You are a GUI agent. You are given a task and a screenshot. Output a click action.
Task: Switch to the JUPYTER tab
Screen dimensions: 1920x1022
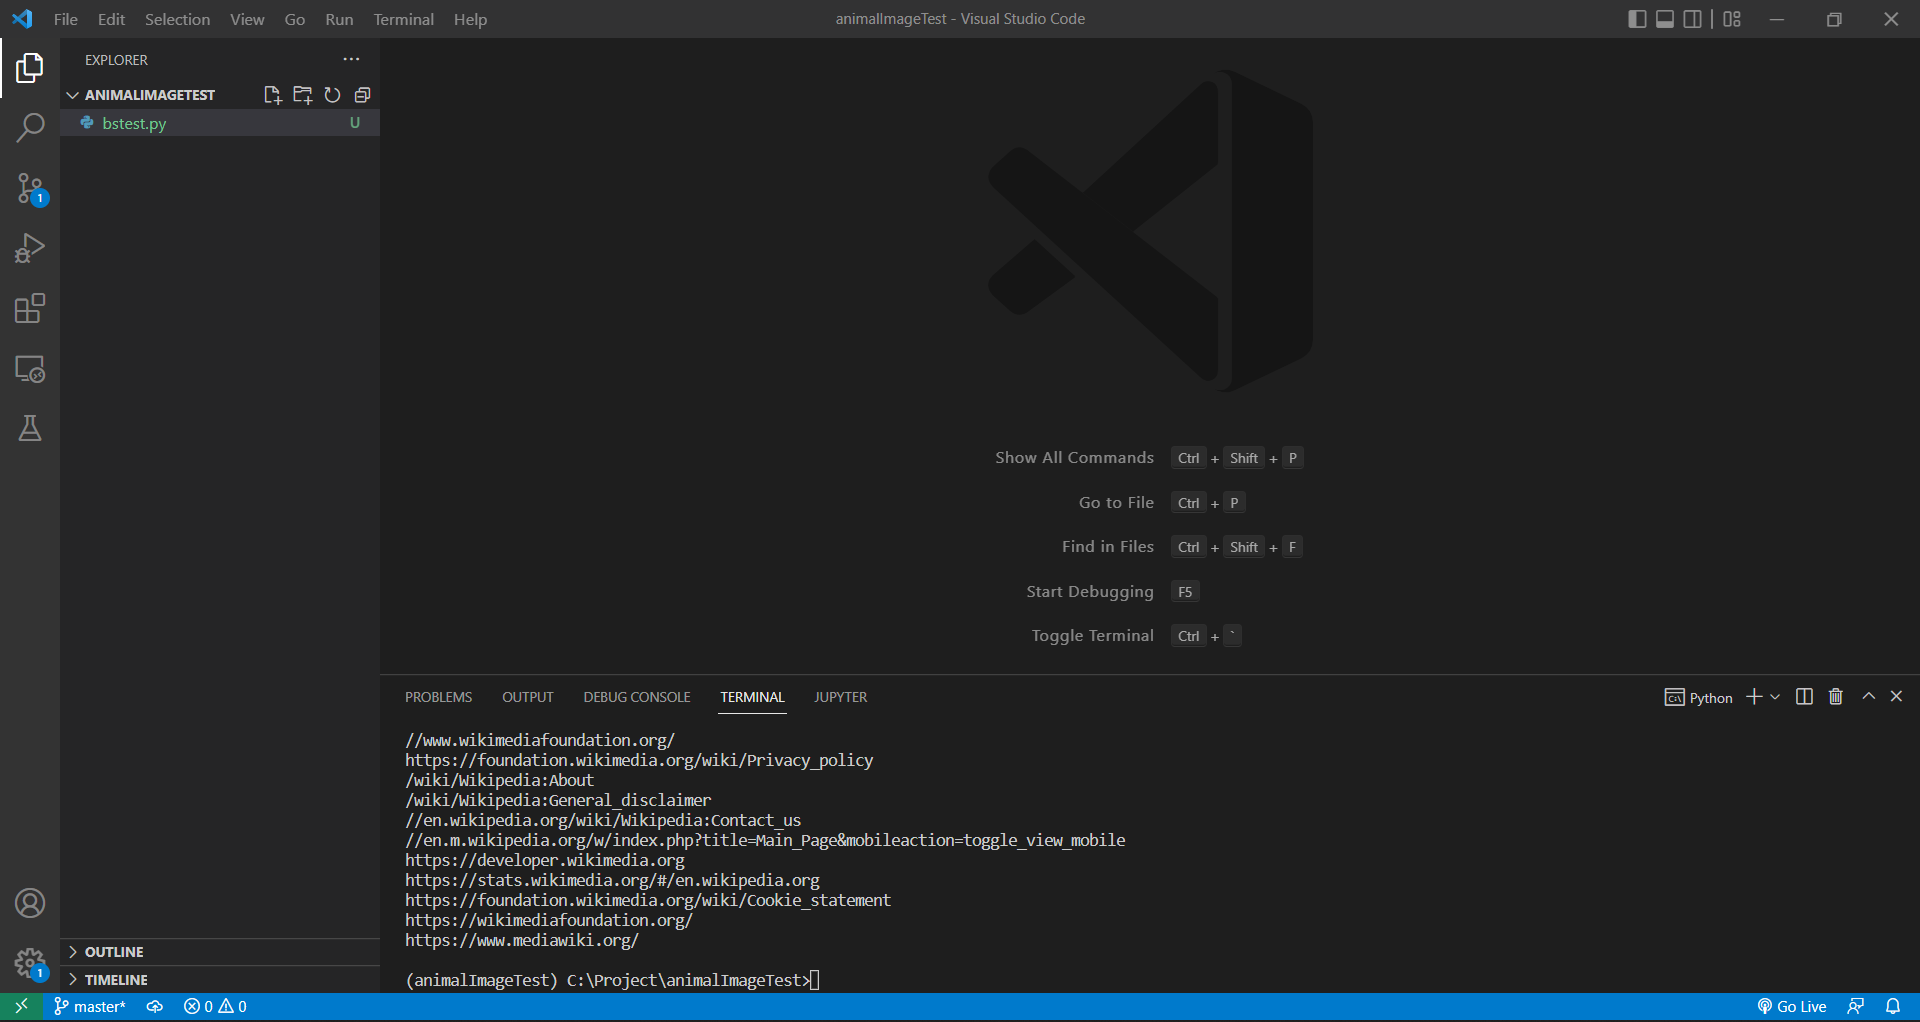[841, 697]
